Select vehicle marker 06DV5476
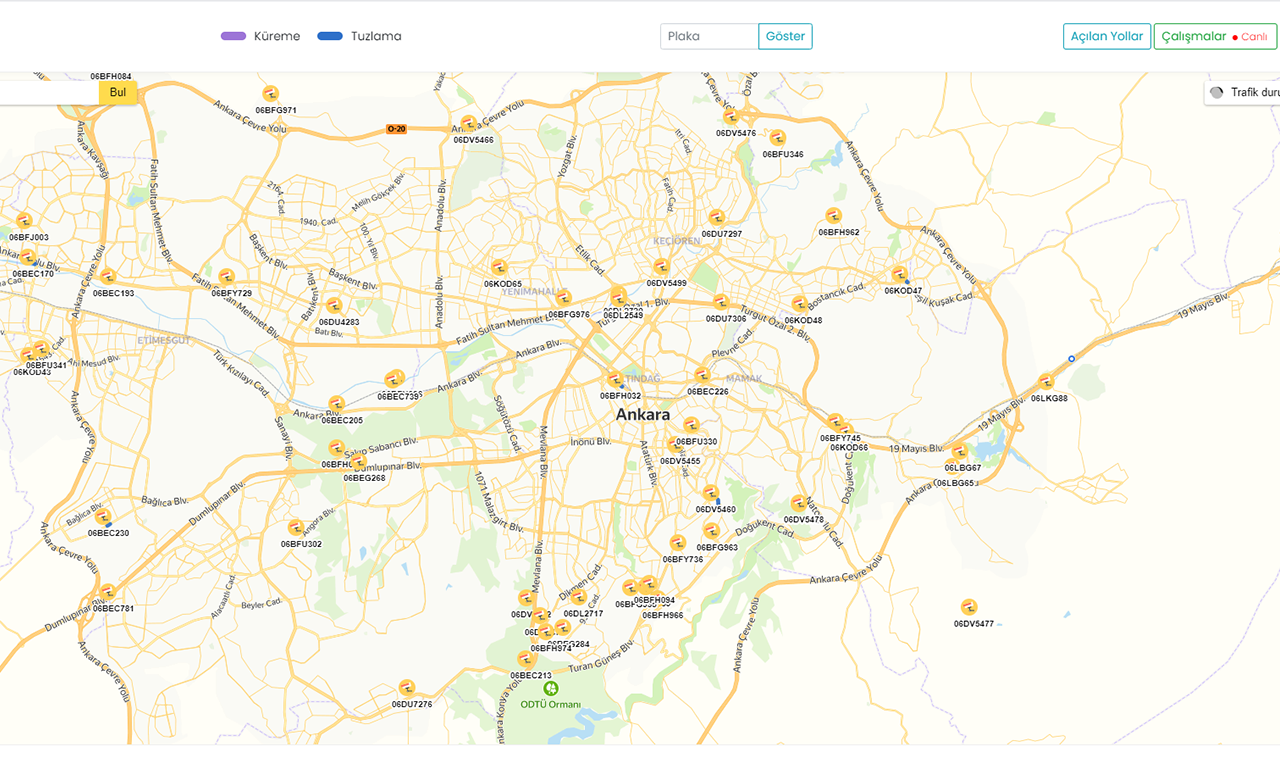The width and height of the screenshot is (1280, 764). pos(731,117)
